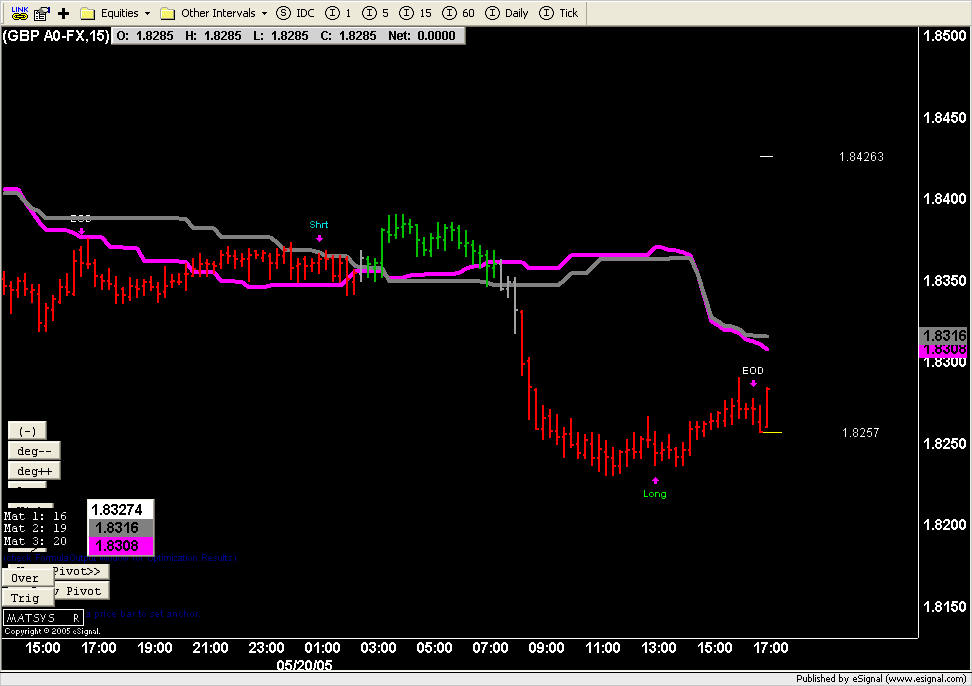Click the deg++ button

tap(34, 471)
